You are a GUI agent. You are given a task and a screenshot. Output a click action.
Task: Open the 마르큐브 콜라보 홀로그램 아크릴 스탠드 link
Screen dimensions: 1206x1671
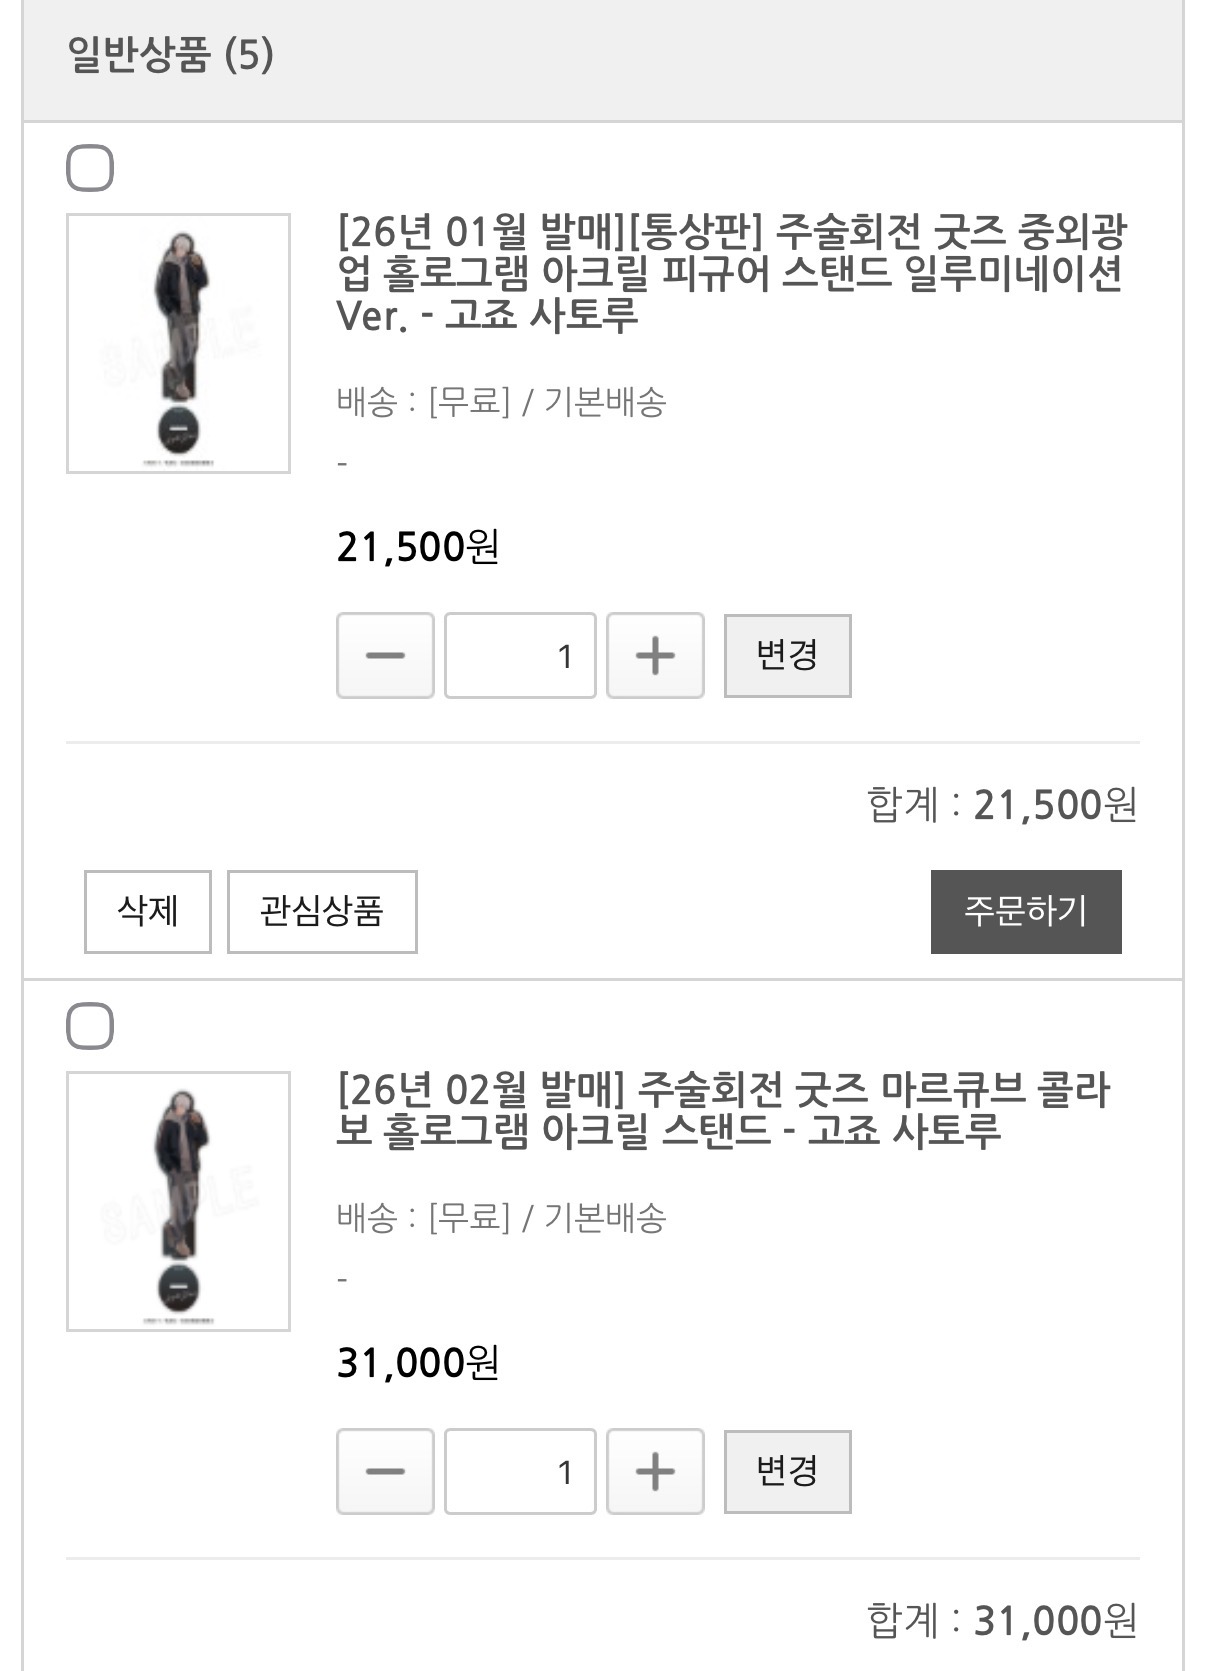coord(722,1109)
